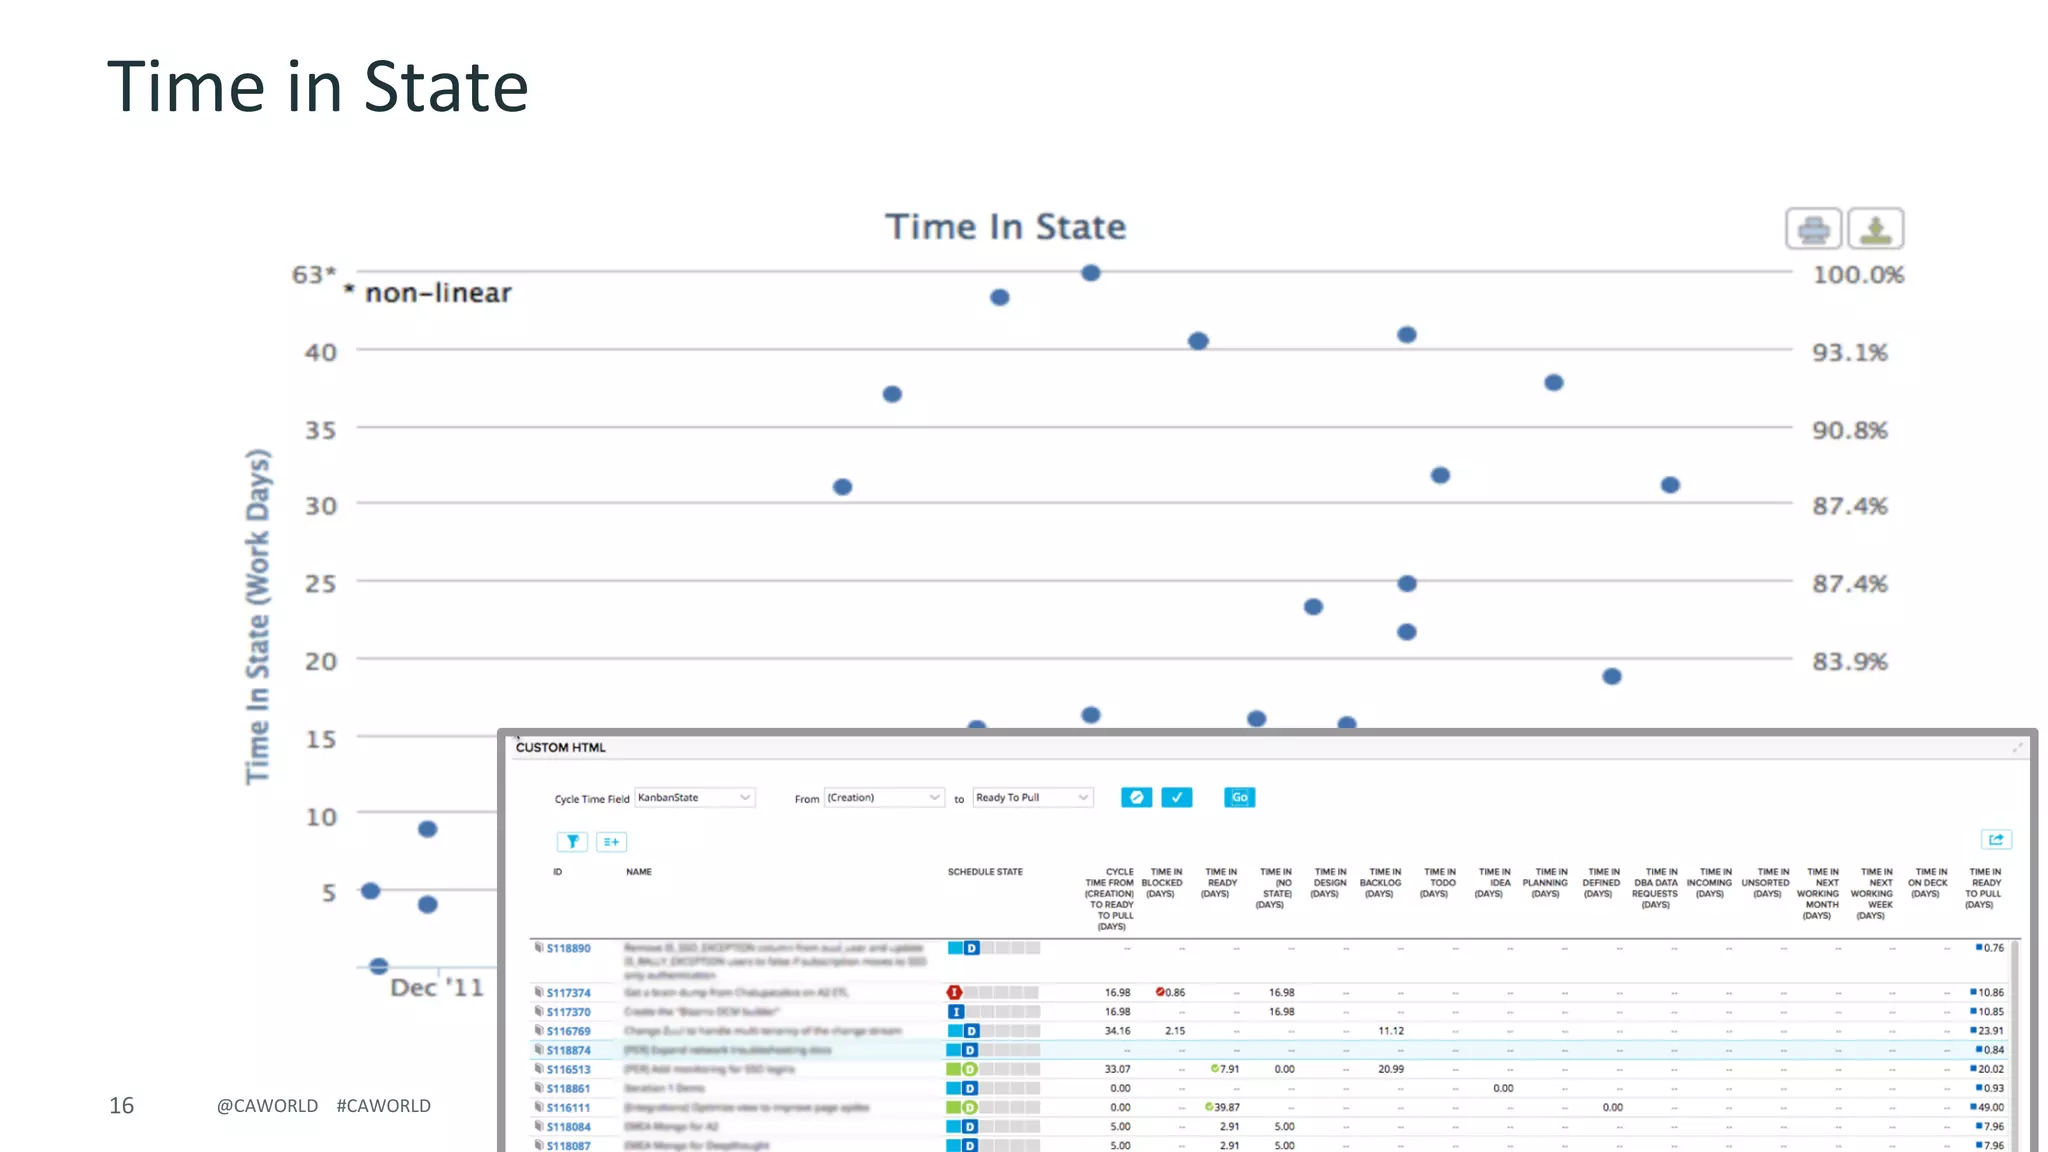Set schedule state D on S118890
The height and width of the screenshot is (1152, 2048).
tap(971, 948)
